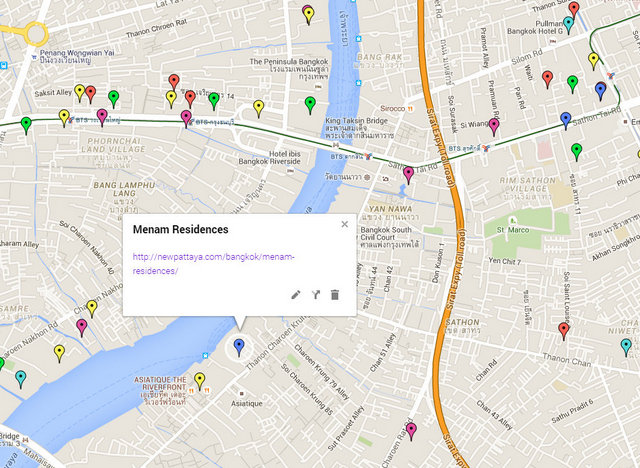This screenshot has height=468, width=640.
Task: Click the trash delete icon in the popup
Action: 335,295
